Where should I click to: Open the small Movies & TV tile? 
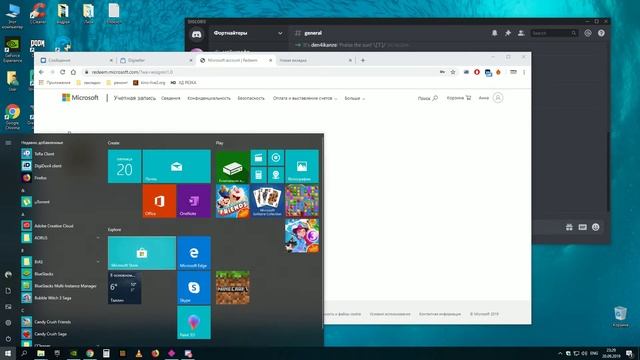point(258,158)
